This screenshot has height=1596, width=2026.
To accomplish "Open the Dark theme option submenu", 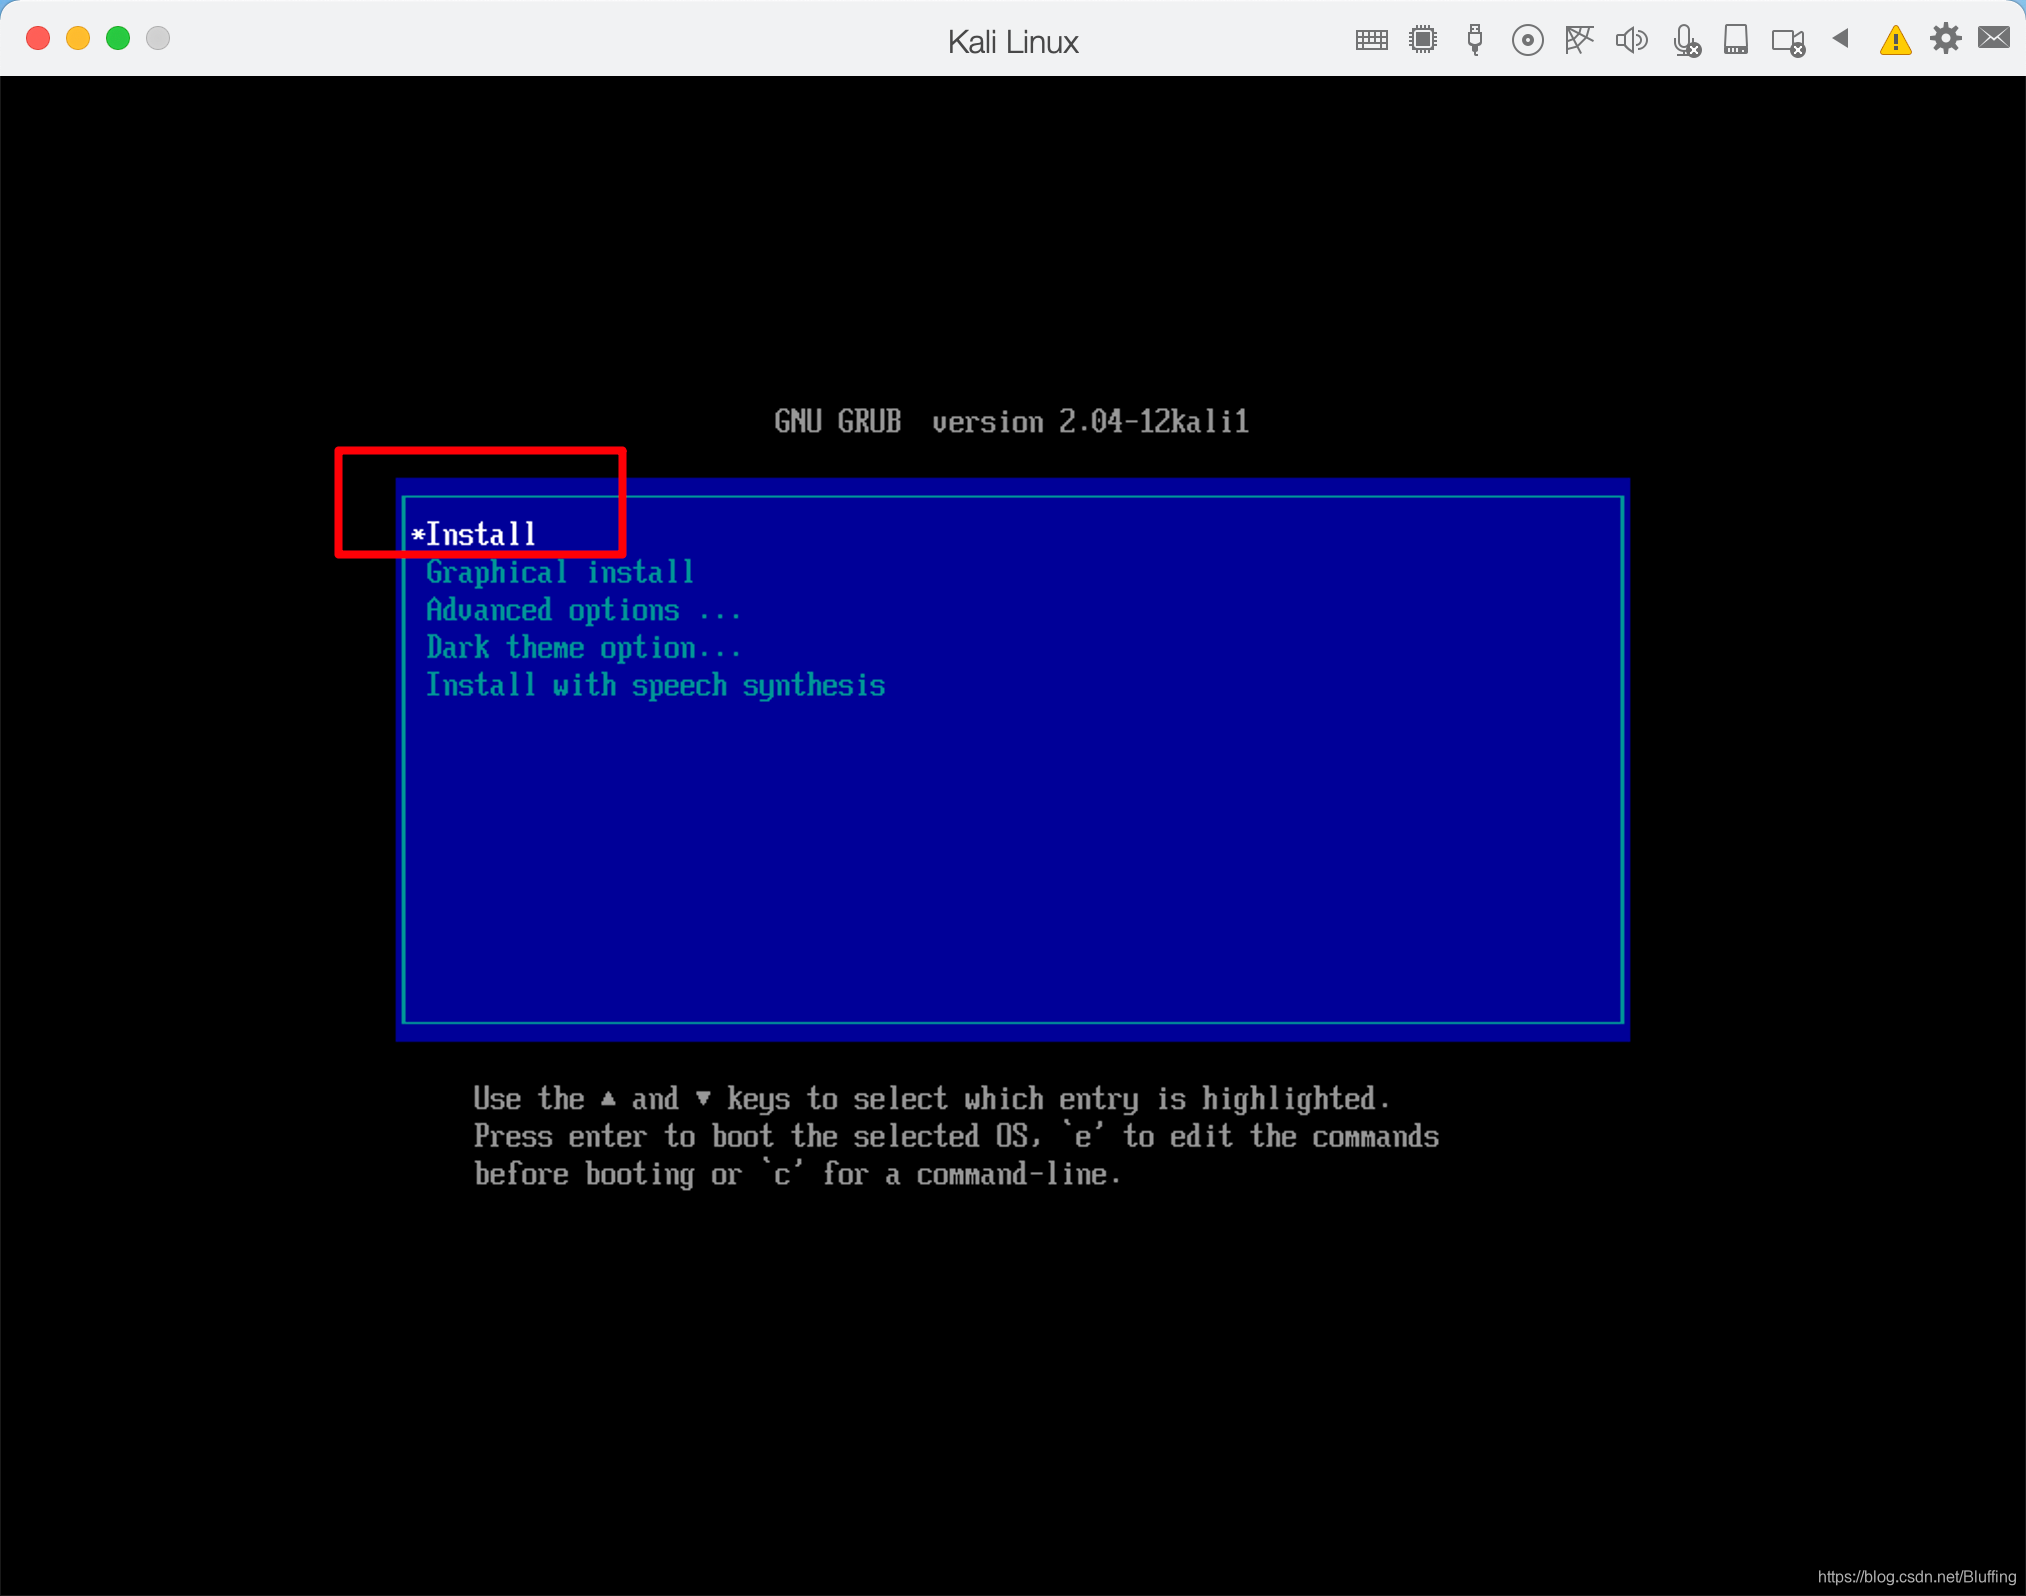I will (582, 648).
